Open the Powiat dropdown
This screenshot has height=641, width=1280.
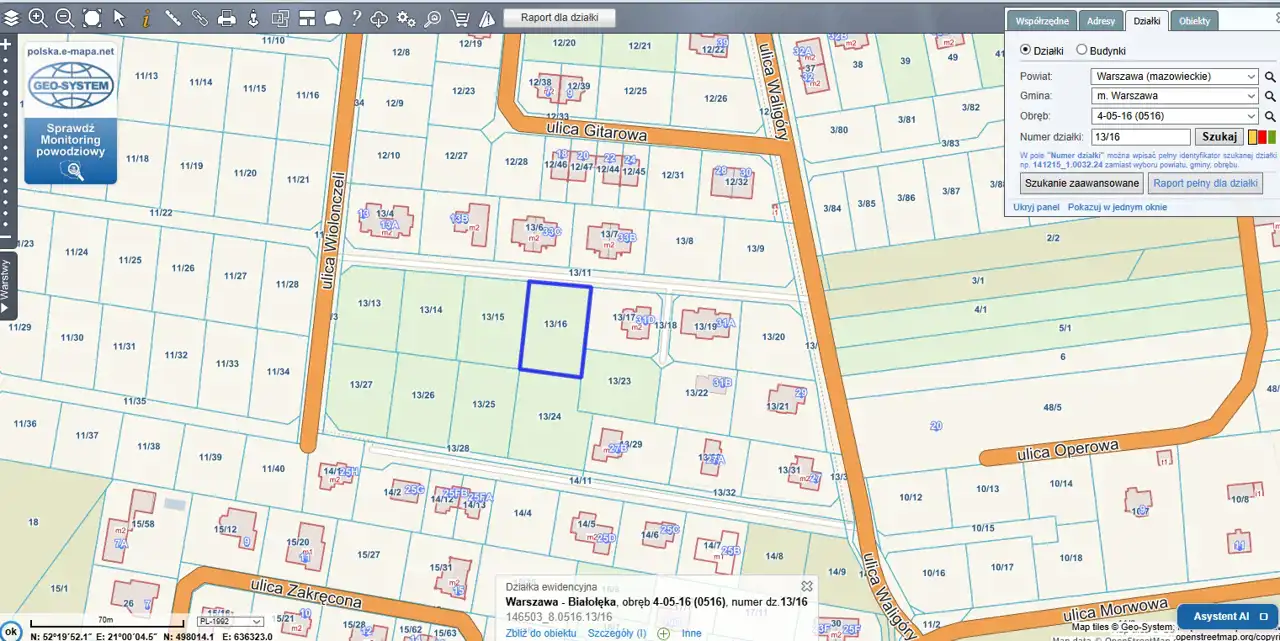(1174, 77)
